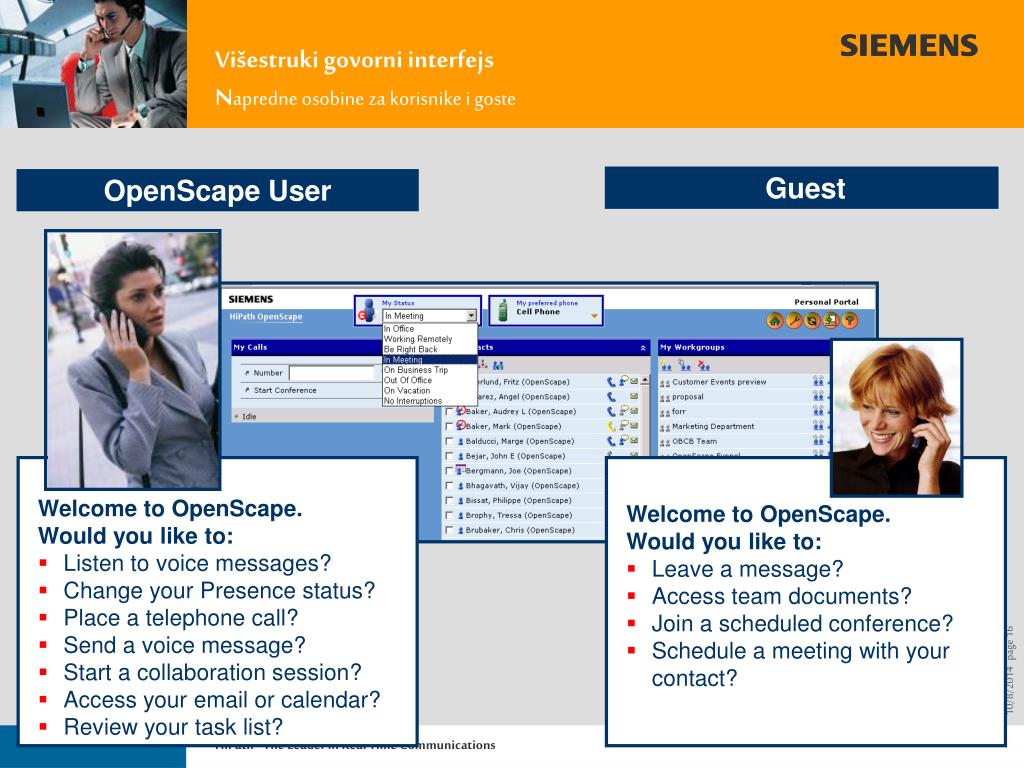
Task: Select No Interruptions status option
Action: (430, 401)
